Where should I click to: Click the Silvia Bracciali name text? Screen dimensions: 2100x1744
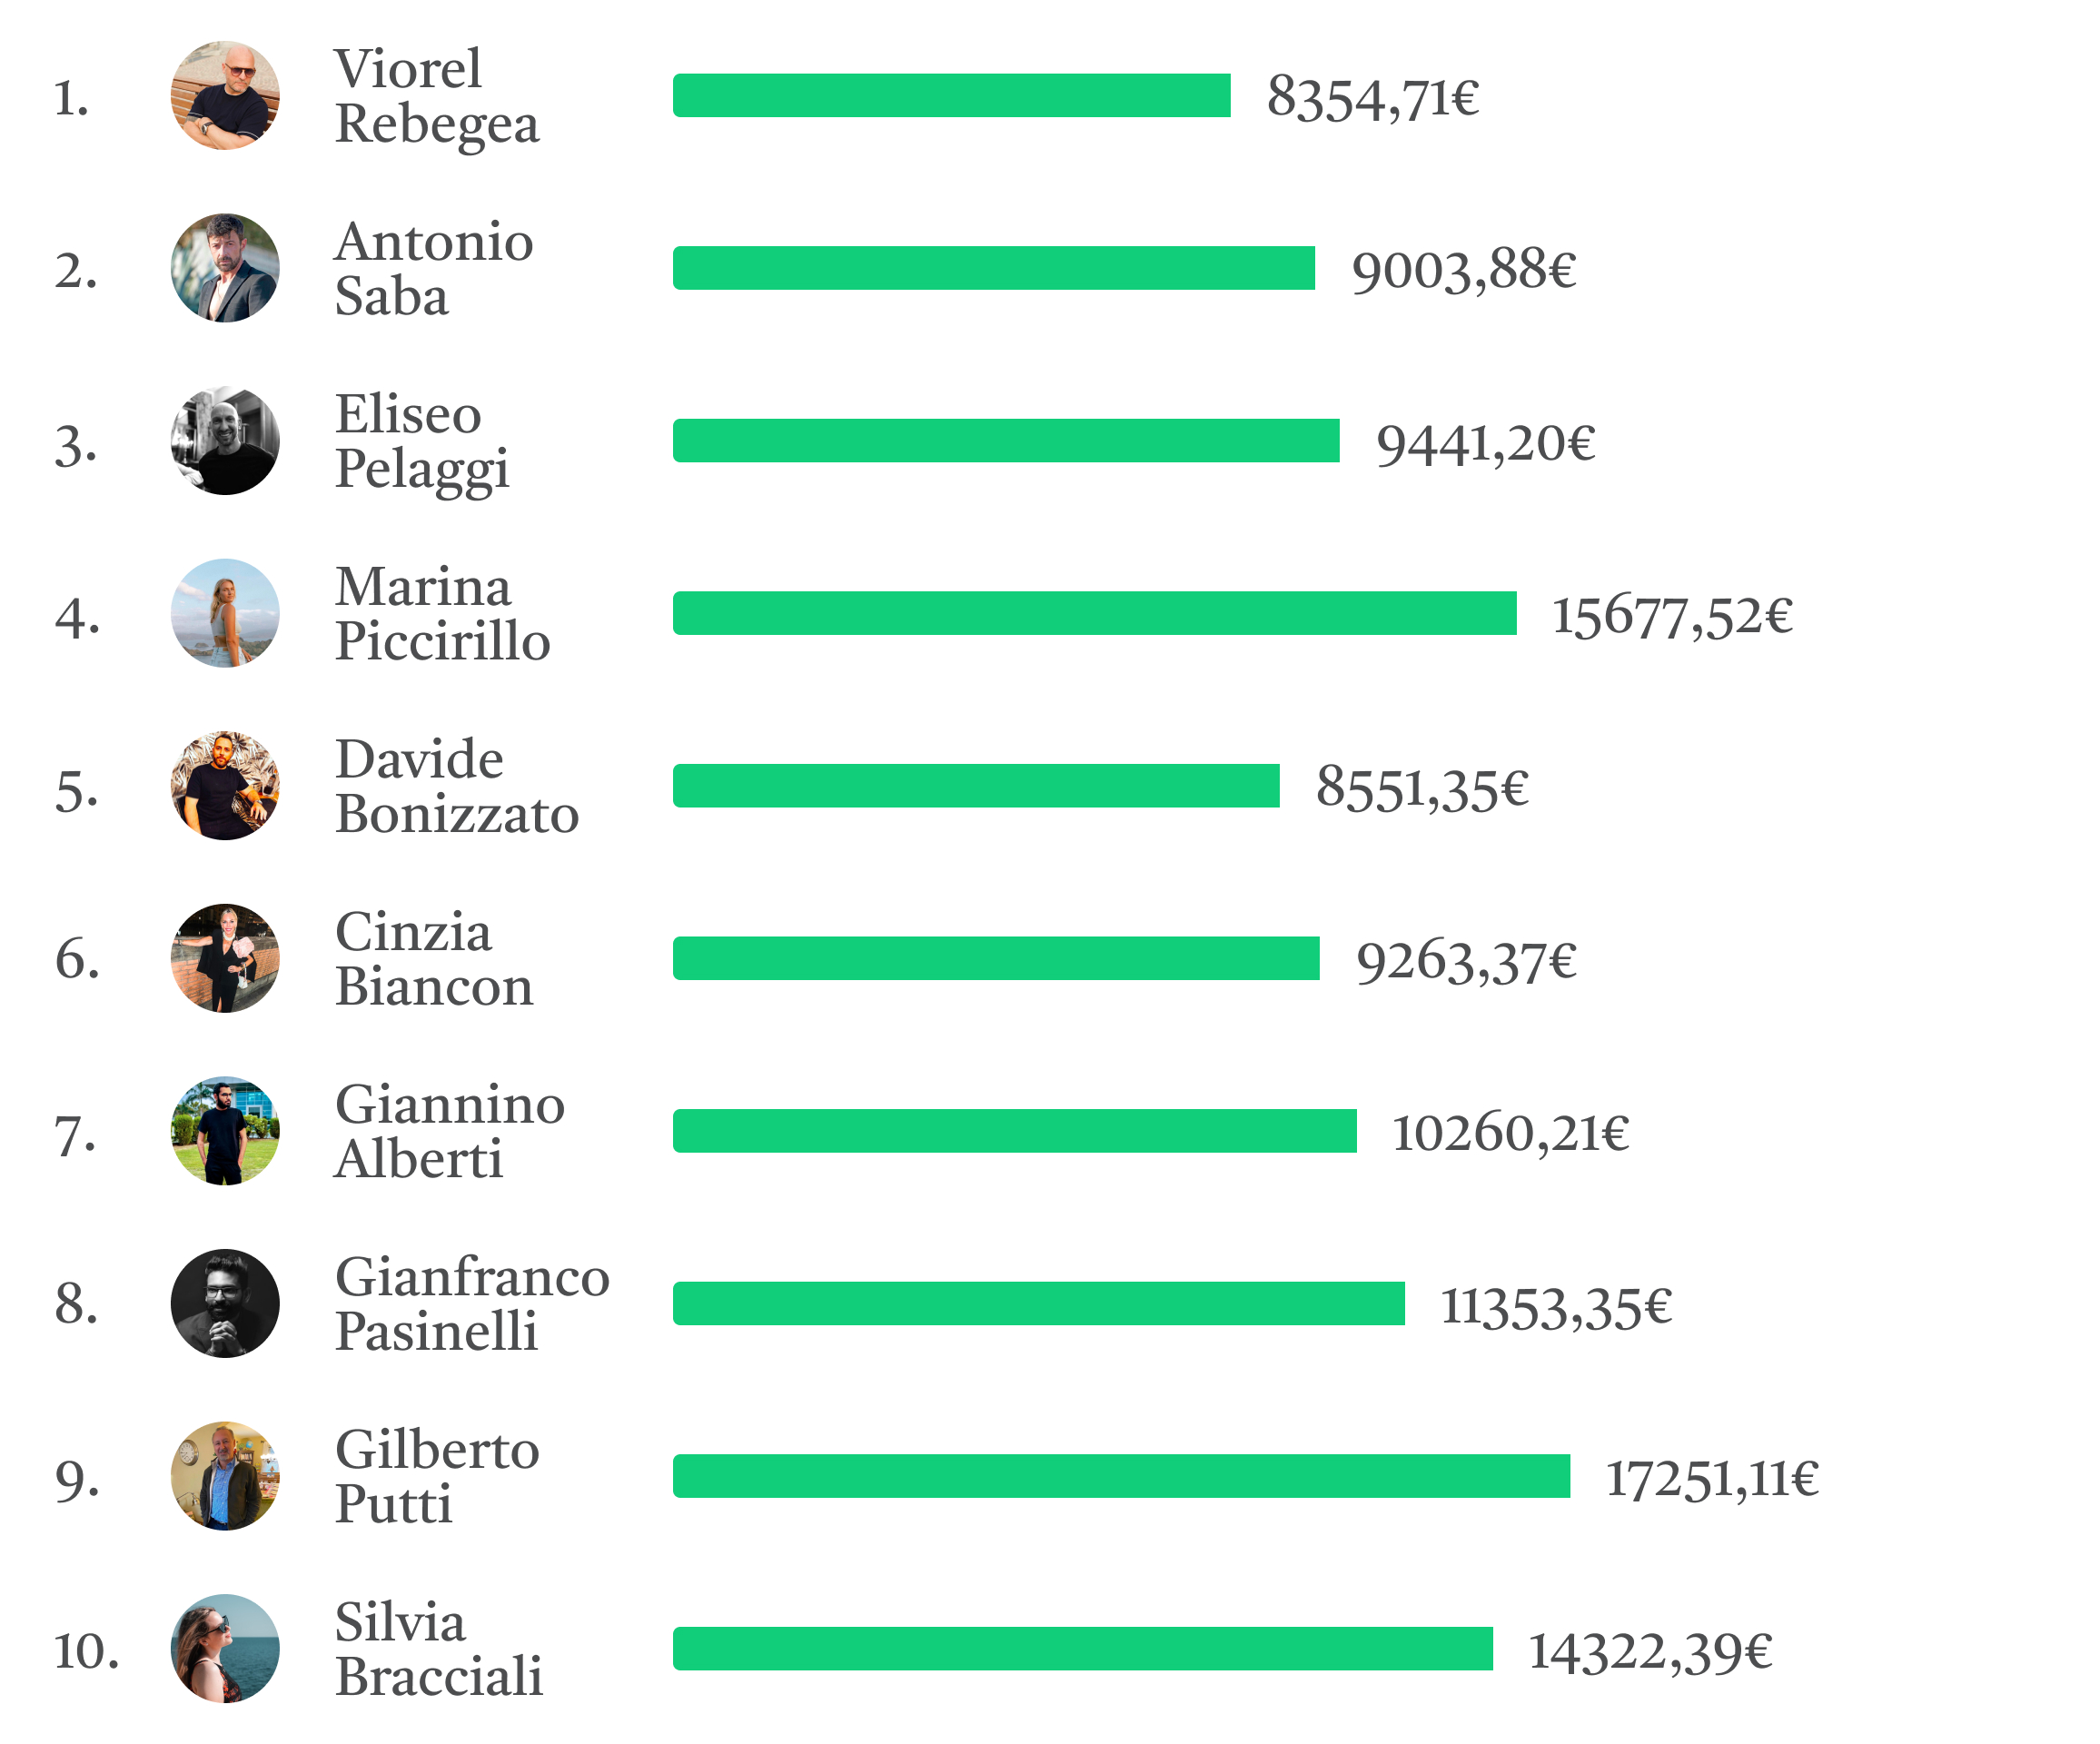[438, 1648]
